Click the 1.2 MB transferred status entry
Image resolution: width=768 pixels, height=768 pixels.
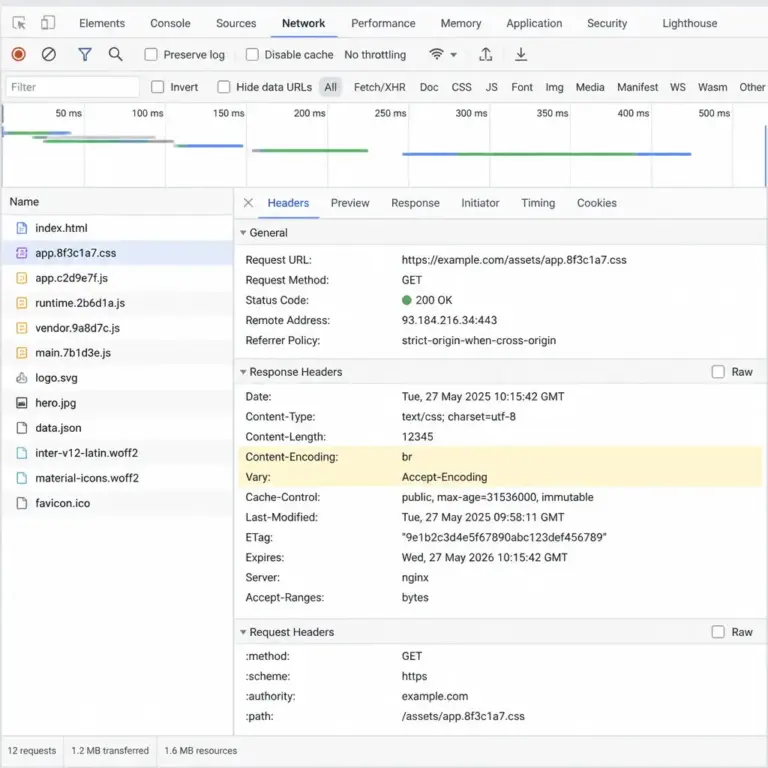coord(110,750)
